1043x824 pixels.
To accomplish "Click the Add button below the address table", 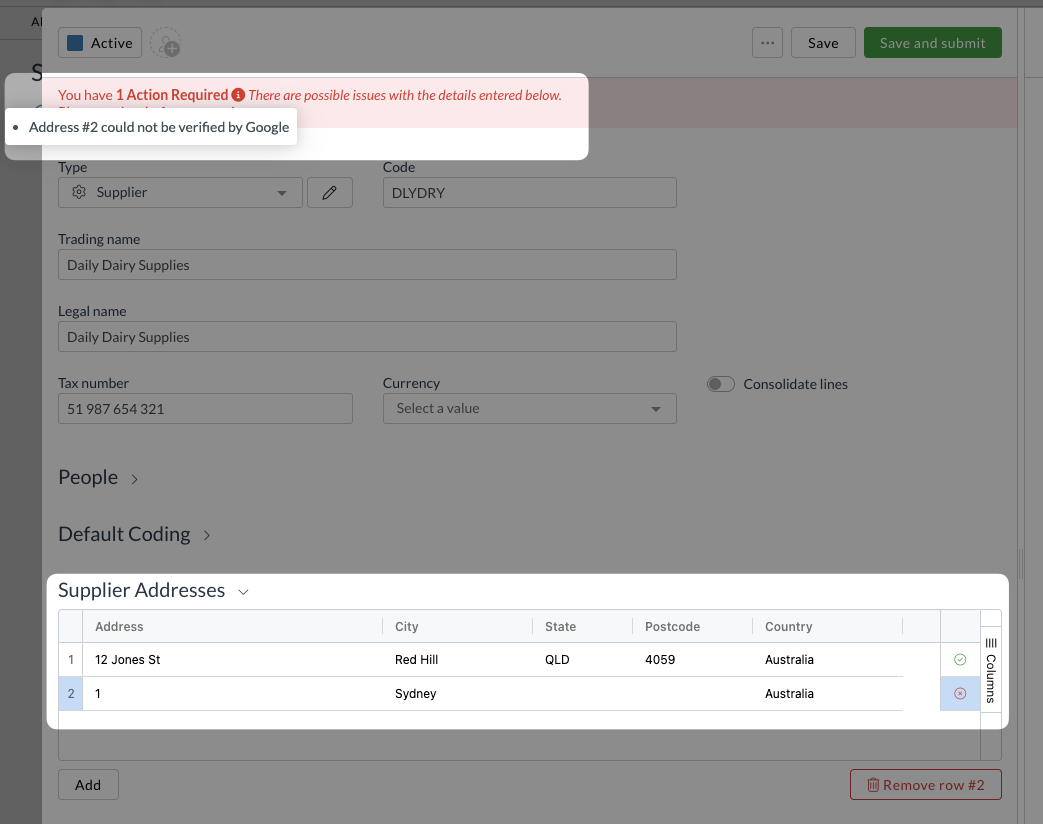I will click(x=88, y=785).
